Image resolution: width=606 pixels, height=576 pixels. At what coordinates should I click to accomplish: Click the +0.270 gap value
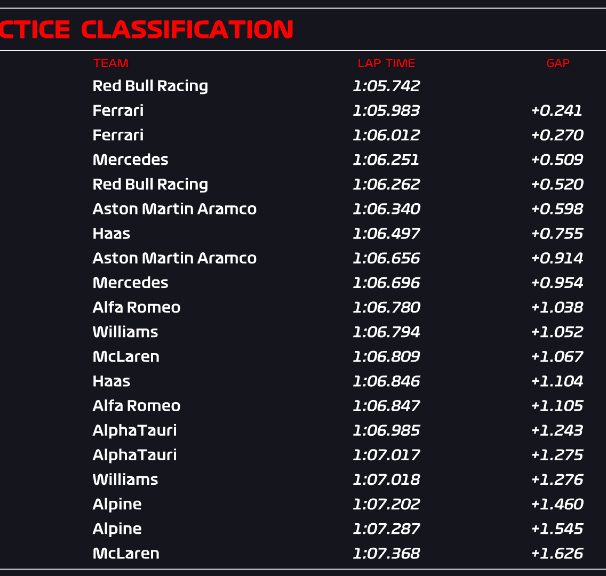(x=557, y=135)
